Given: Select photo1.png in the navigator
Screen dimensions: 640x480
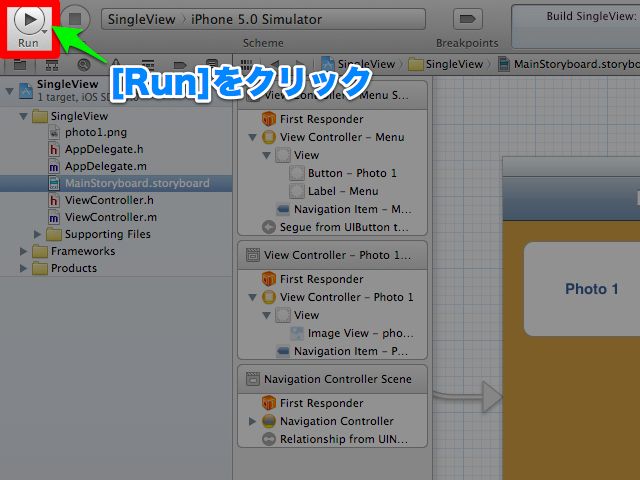Looking at the screenshot, I should point(88,132).
